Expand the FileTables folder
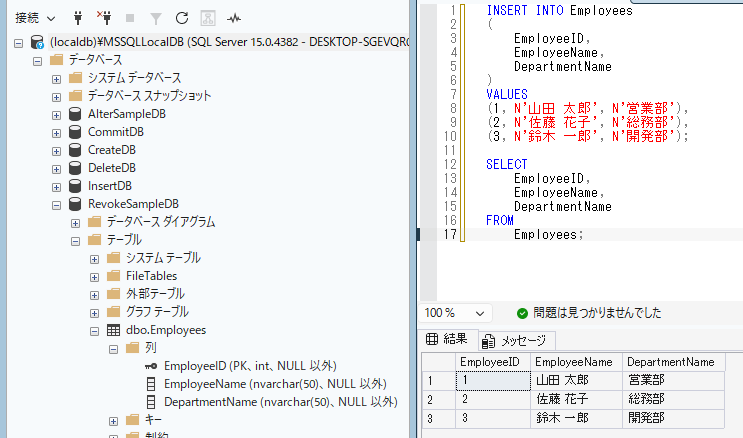Viewport: 743px width, 438px height. (x=94, y=277)
